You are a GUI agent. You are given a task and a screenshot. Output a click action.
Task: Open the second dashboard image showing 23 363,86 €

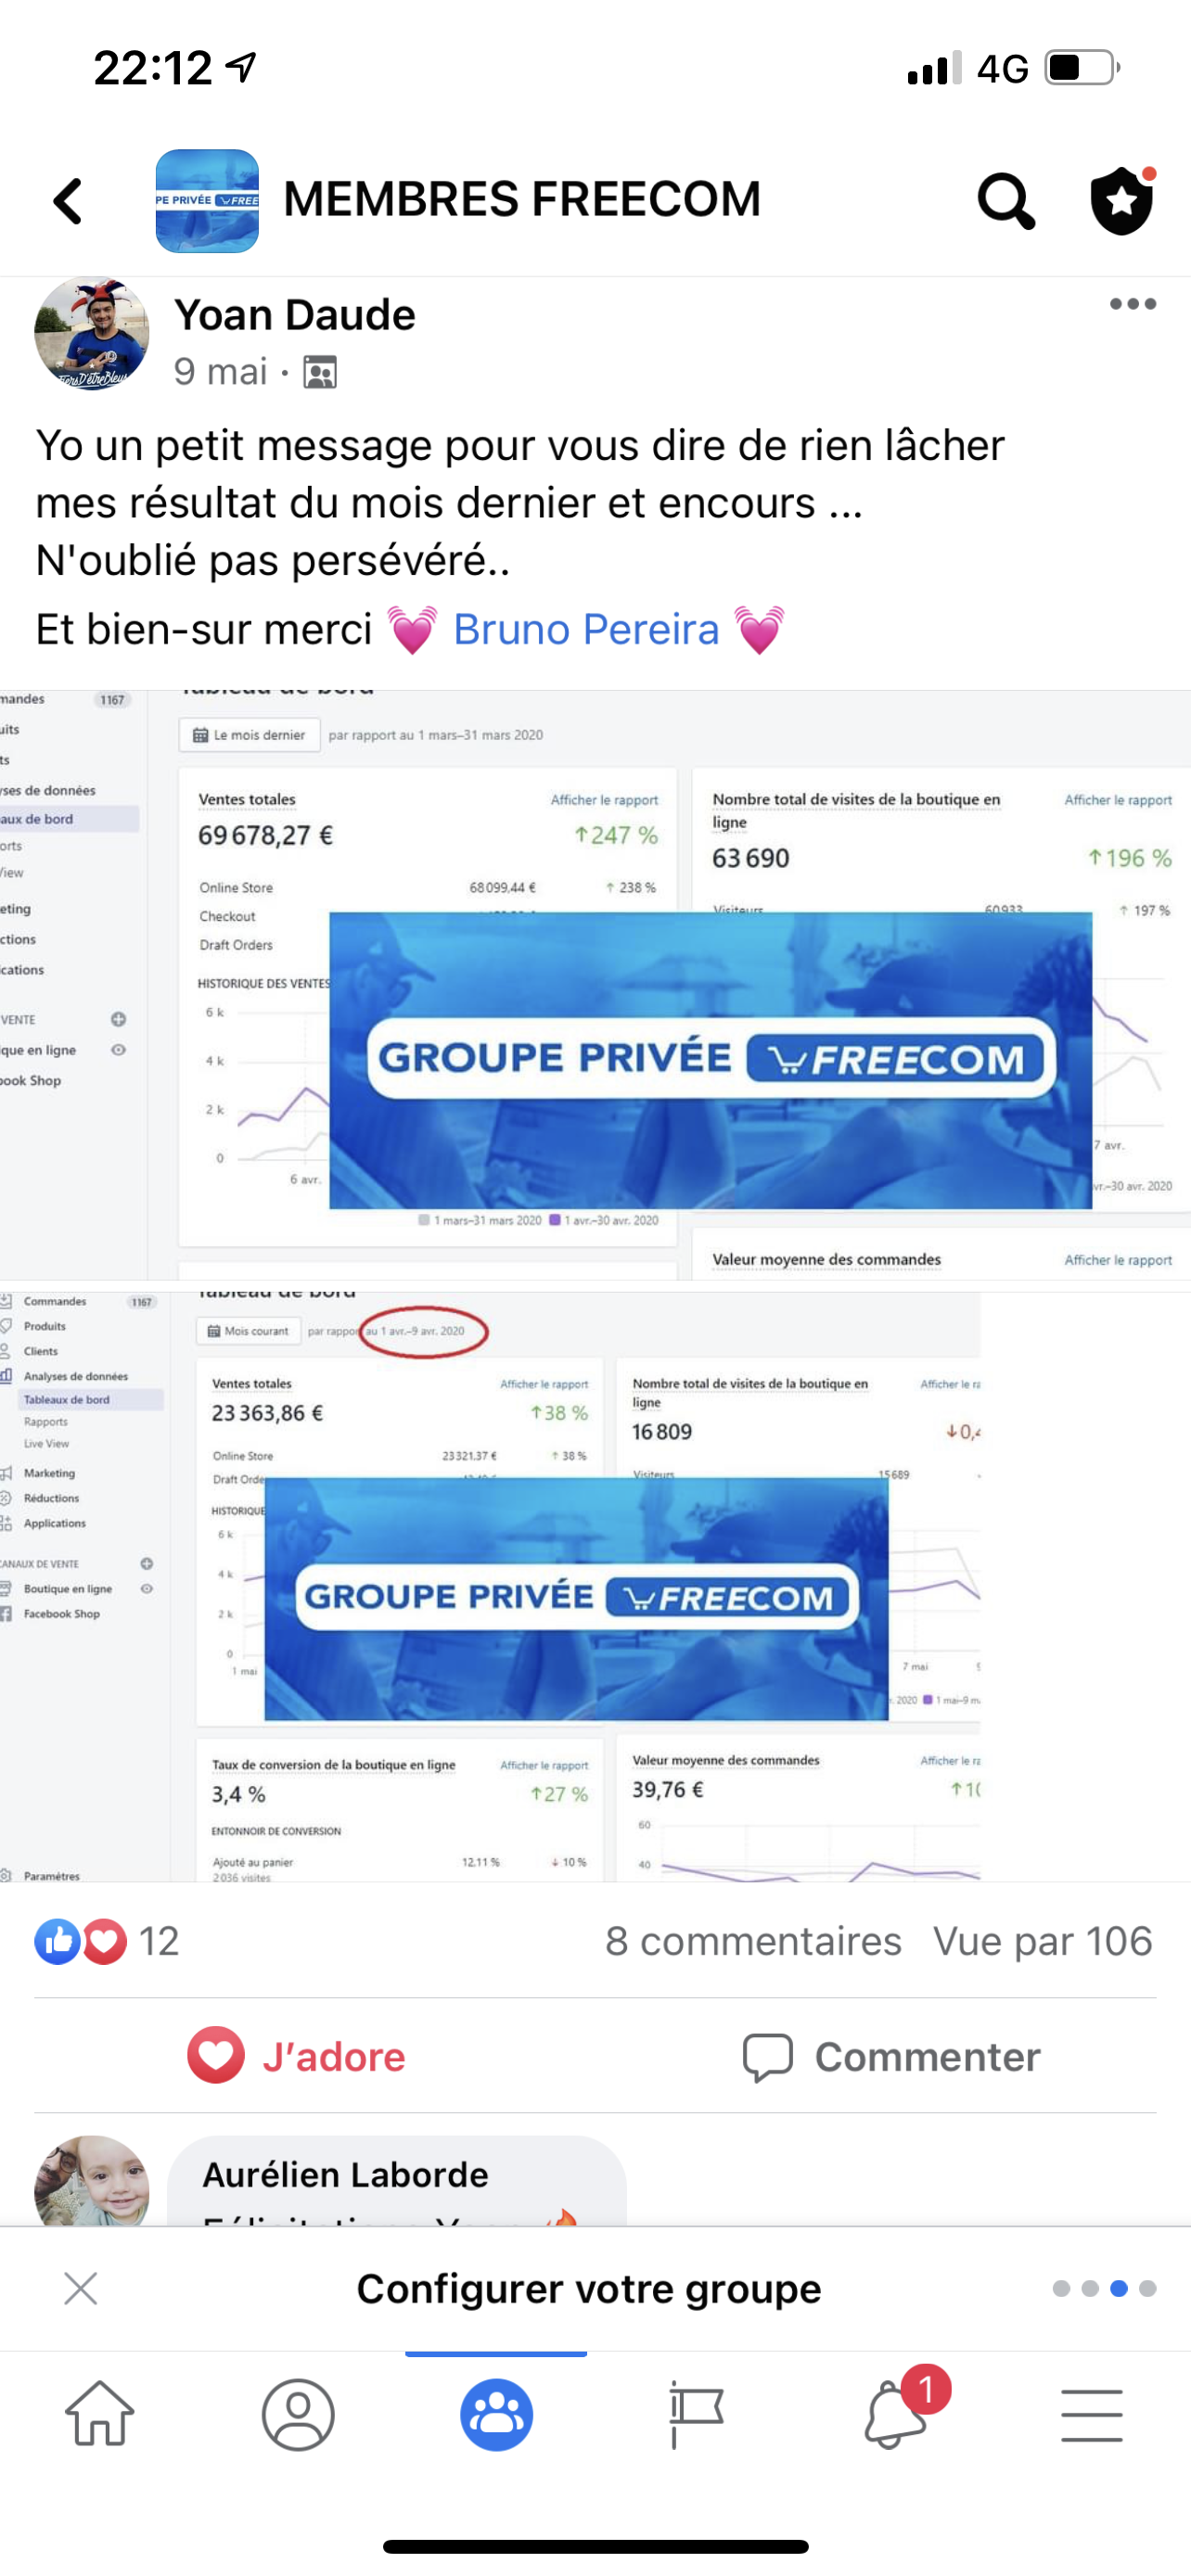tap(490, 1587)
